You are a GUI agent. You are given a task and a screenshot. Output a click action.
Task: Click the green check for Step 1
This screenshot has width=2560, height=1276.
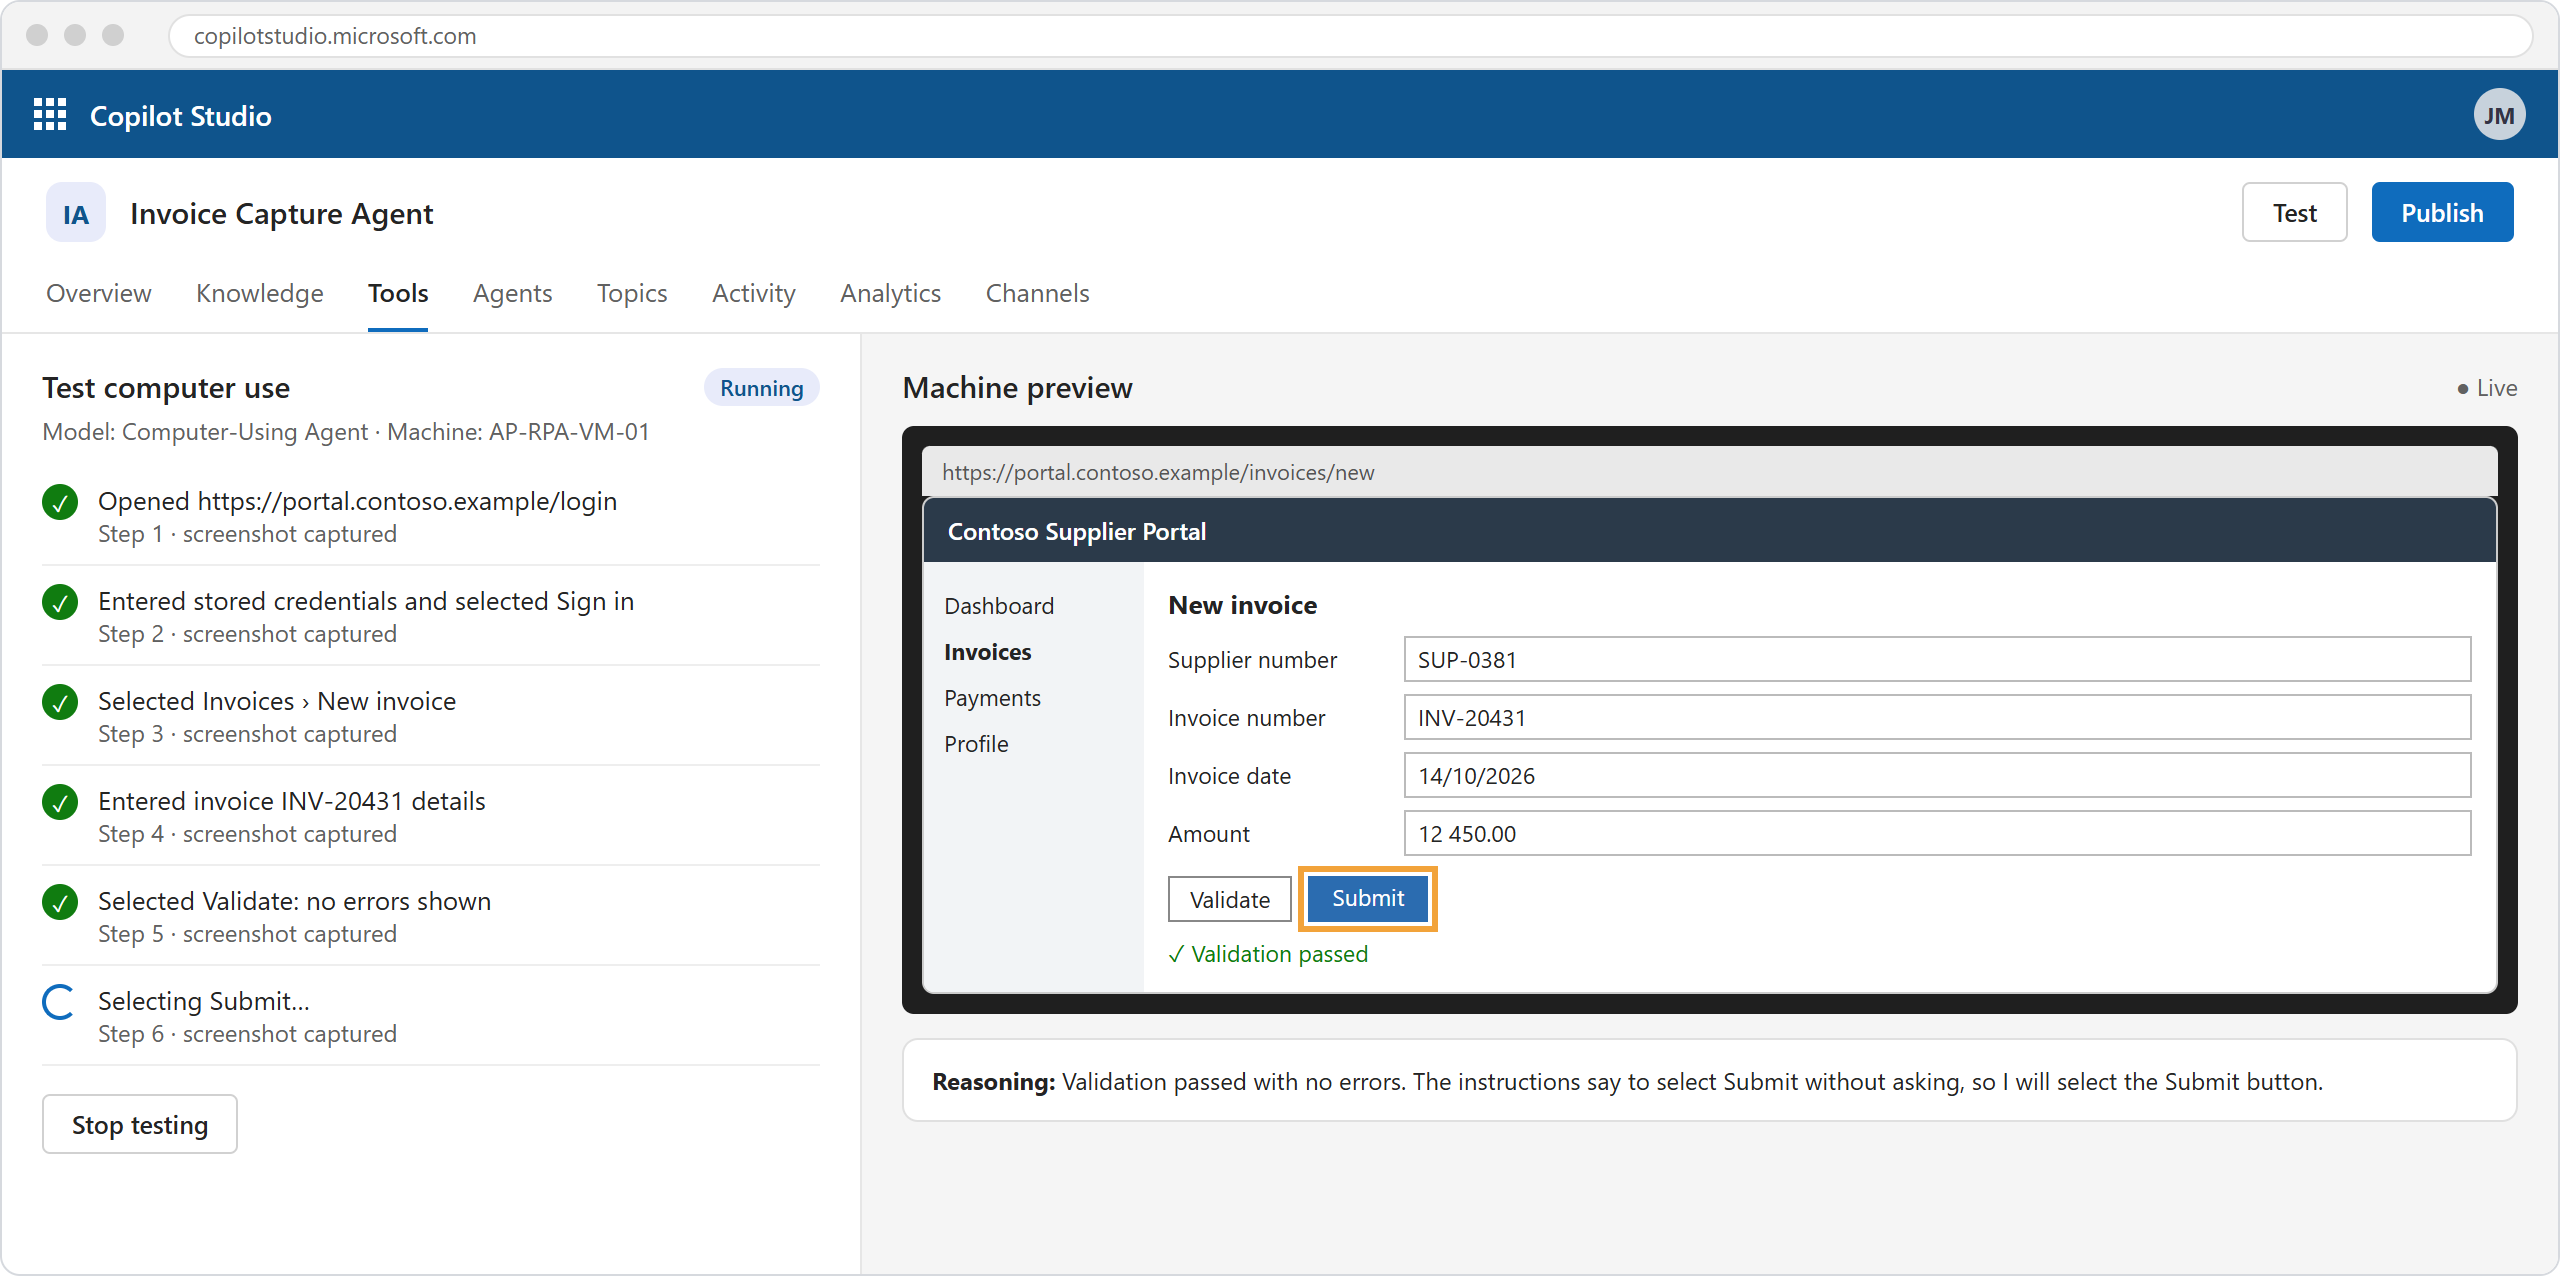(x=60, y=502)
